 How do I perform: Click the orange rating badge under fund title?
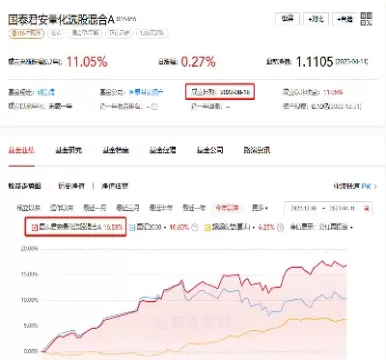pos(26,33)
